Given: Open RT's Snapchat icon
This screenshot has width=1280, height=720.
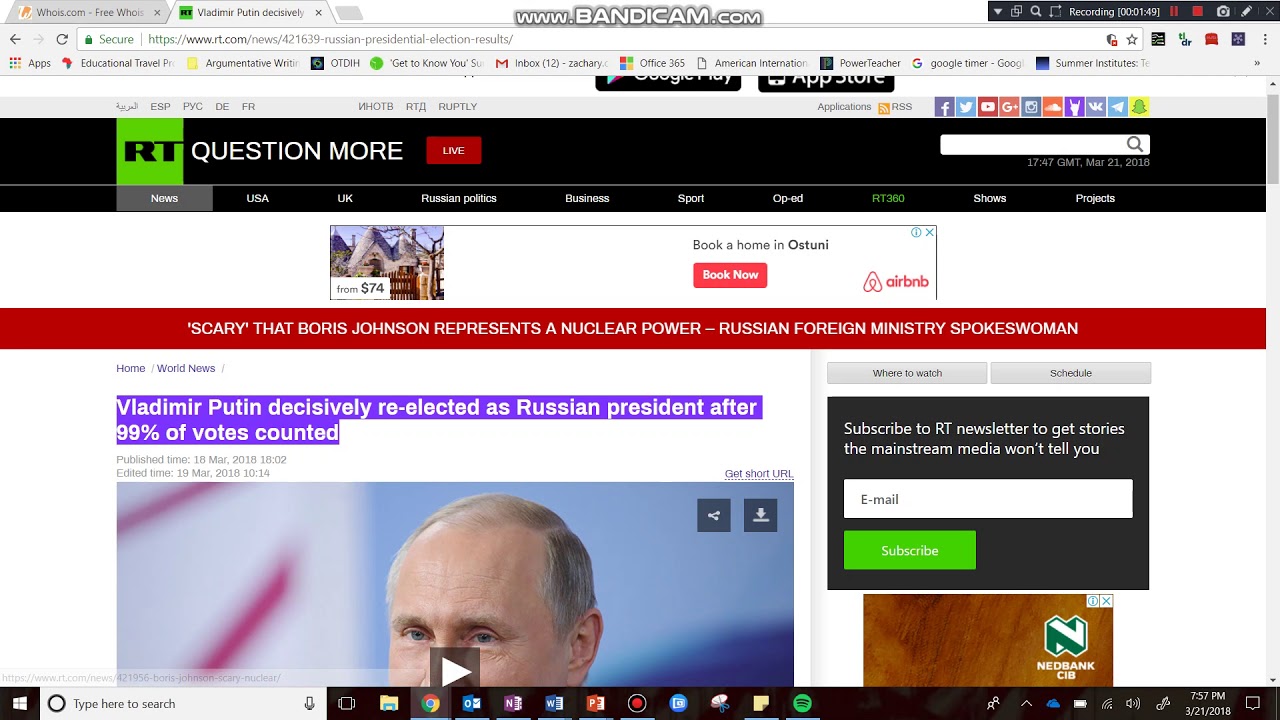Looking at the screenshot, I should (1139, 107).
